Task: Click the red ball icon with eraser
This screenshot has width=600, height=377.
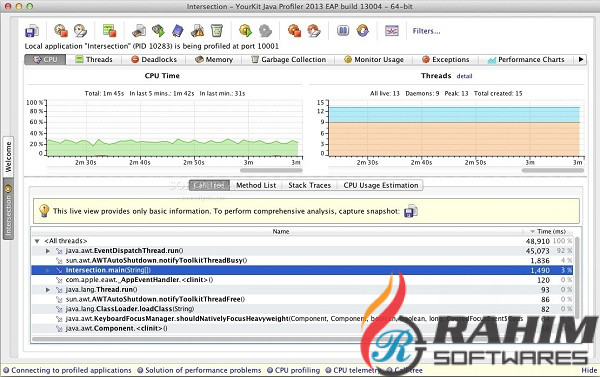Action: [x=314, y=31]
